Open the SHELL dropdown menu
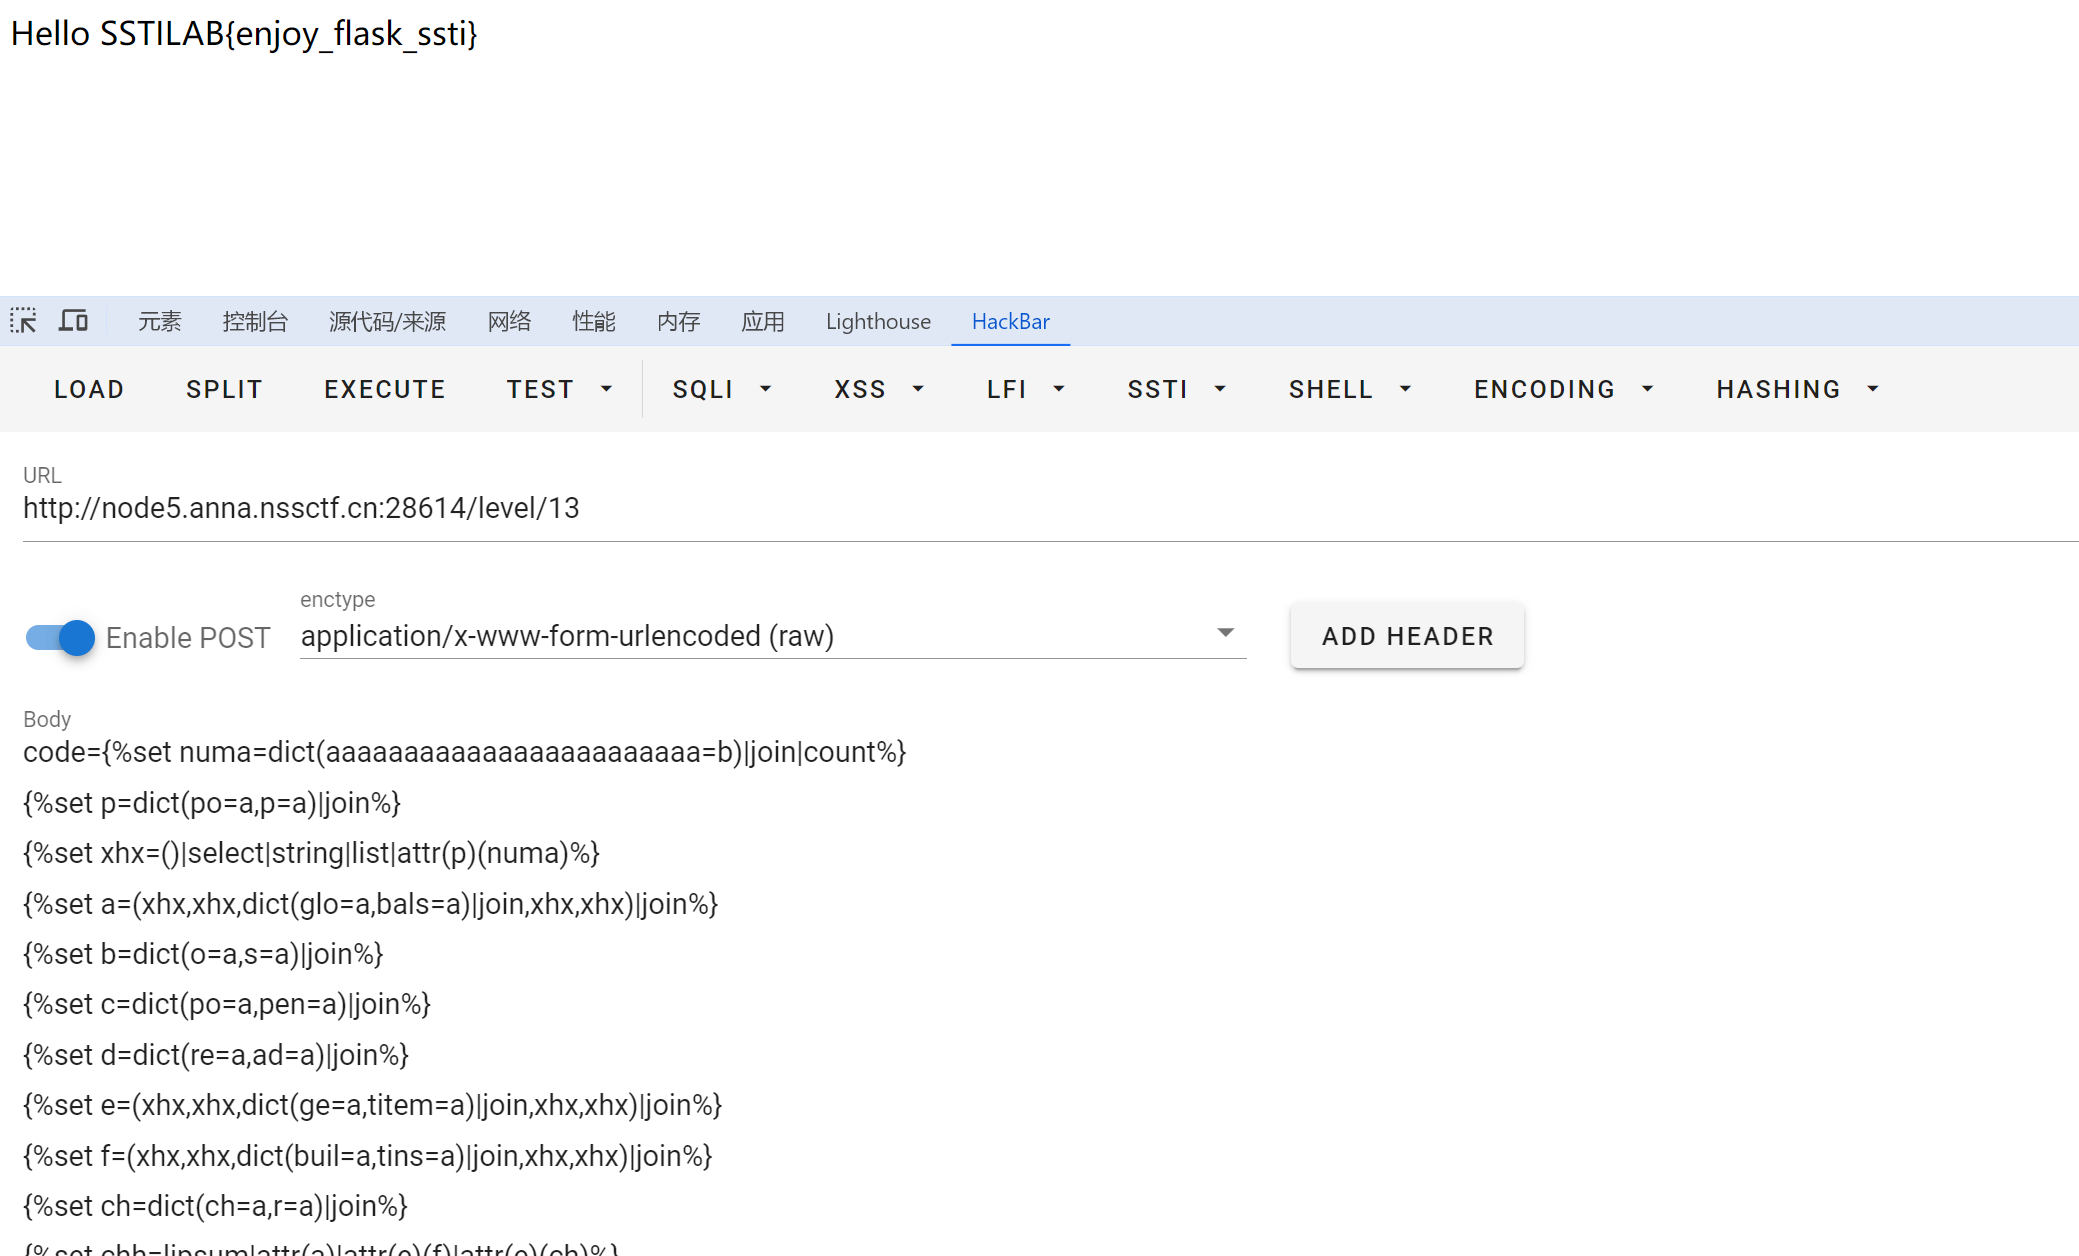Image resolution: width=2079 pixels, height=1256 pixels. tap(1350, 389)
